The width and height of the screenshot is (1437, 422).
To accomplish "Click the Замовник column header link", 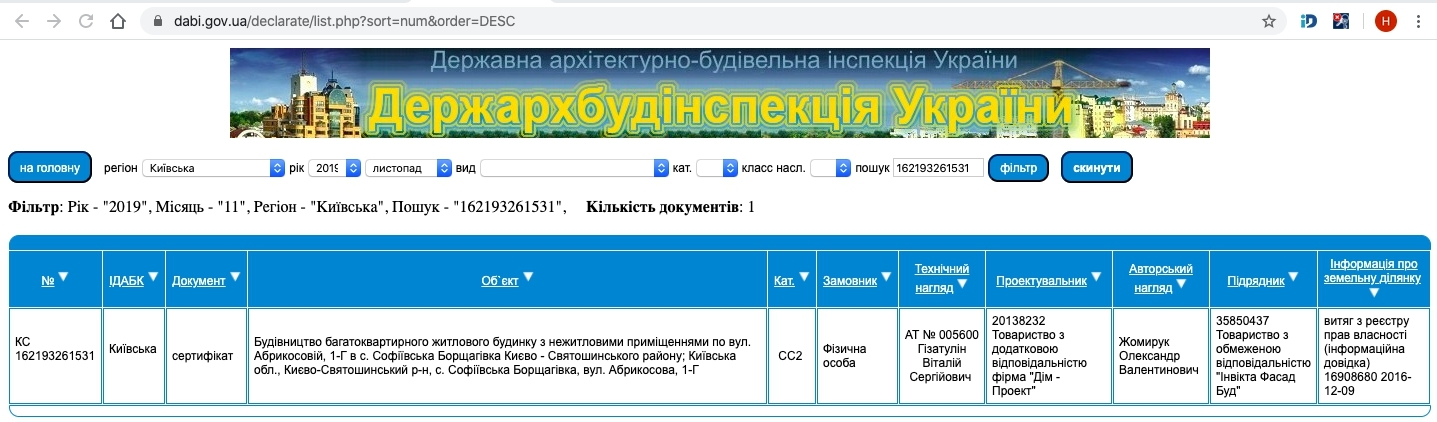I will (850, 281).
